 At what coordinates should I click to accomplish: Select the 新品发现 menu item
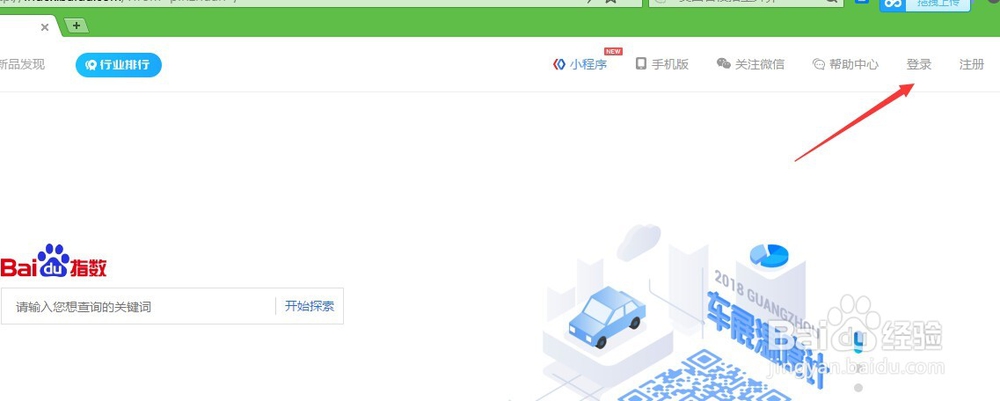point(22,64)
